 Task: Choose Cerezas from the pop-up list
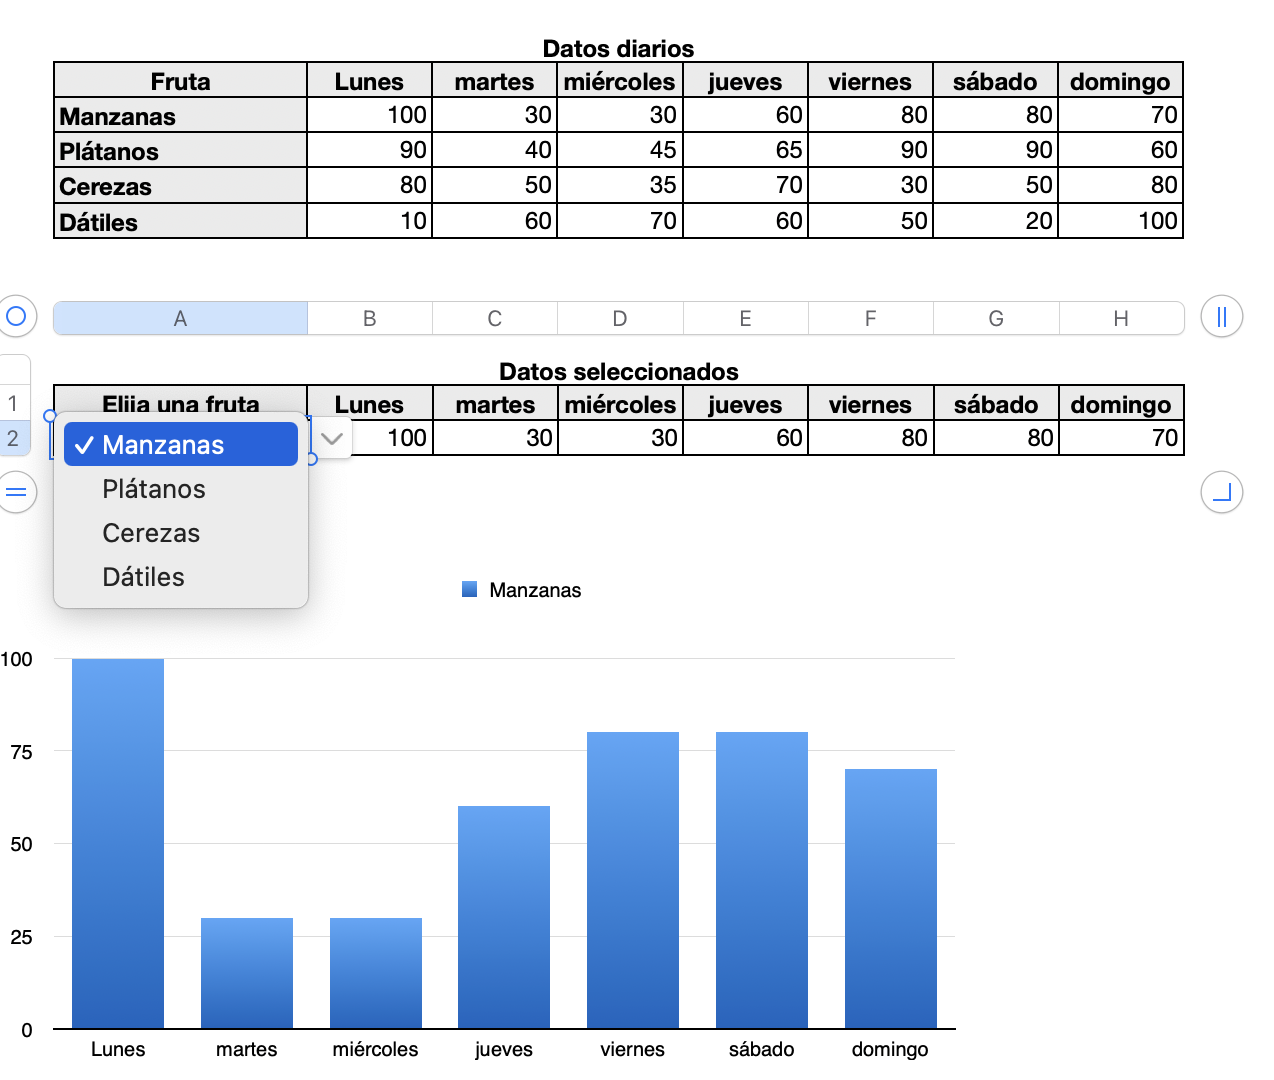tap(181, 533)
